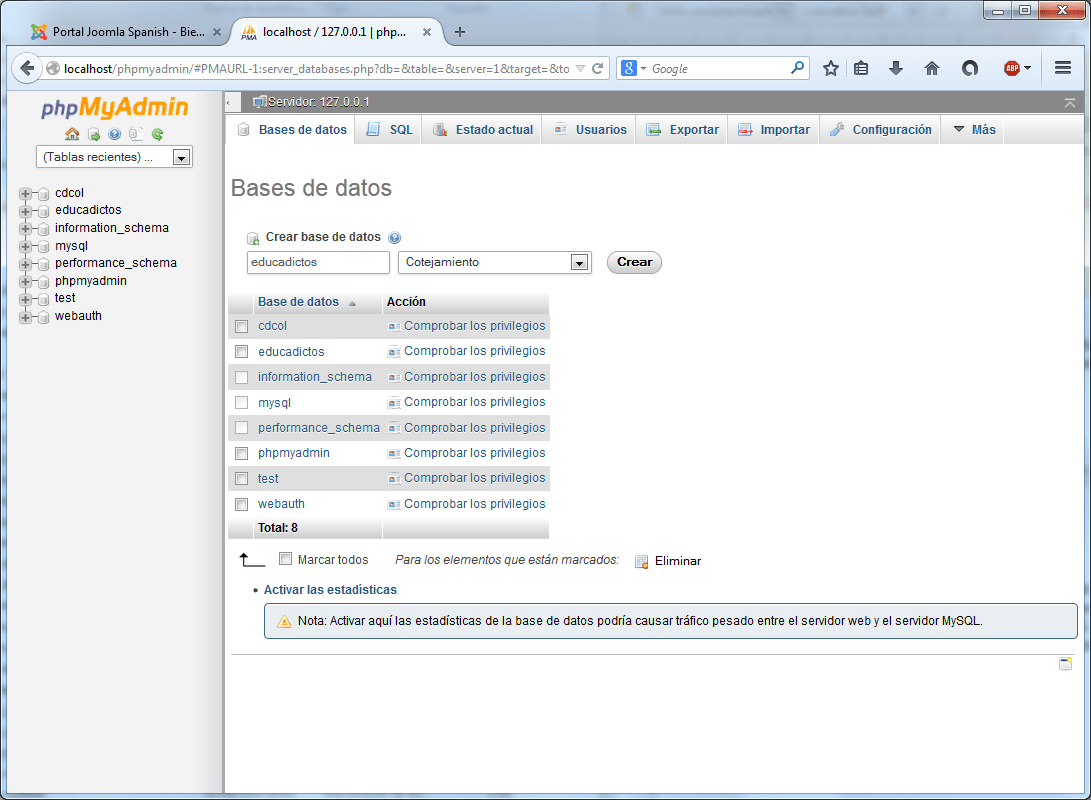
Task: Expand the test tree node
Action: pos(25,299)
